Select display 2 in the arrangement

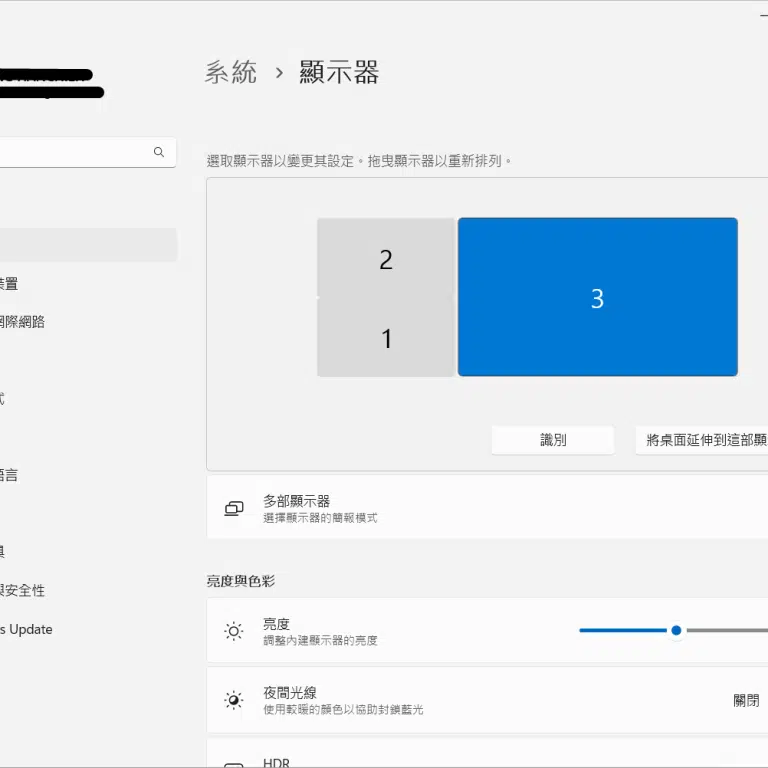[386, 259]
